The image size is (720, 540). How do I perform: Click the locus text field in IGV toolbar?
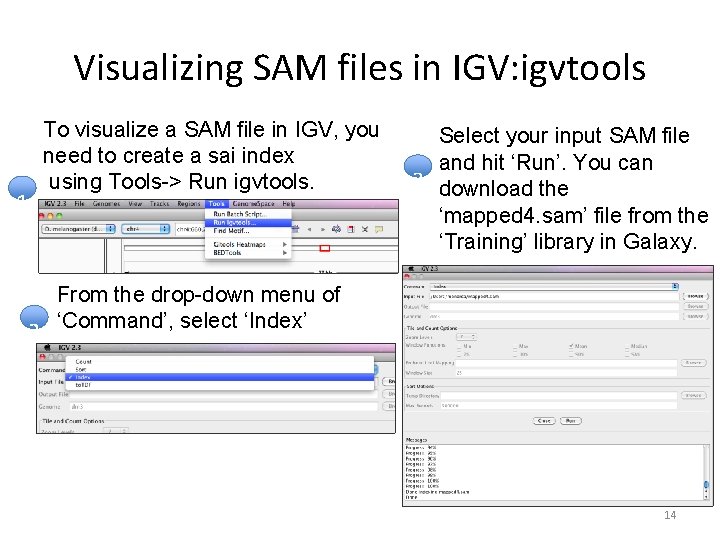[190, 229]
